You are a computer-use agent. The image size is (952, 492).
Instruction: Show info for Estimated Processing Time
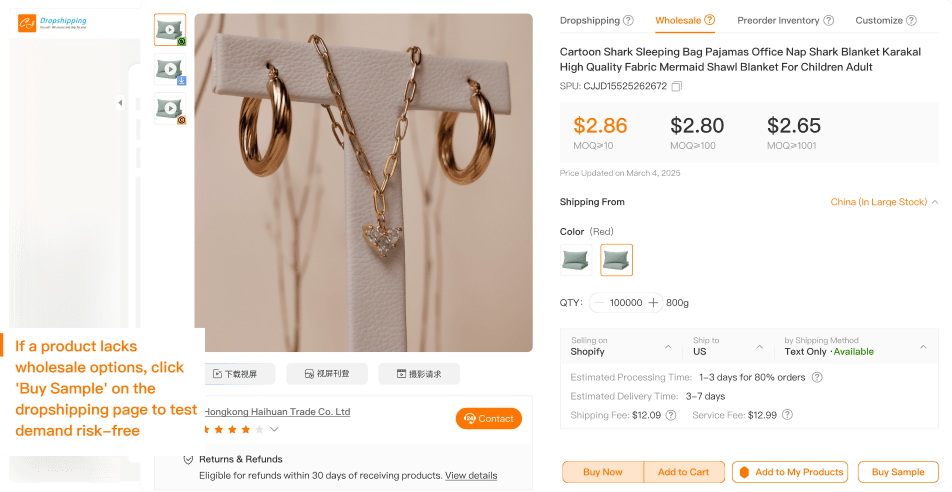pyautogui.click(x=817, y=378)
